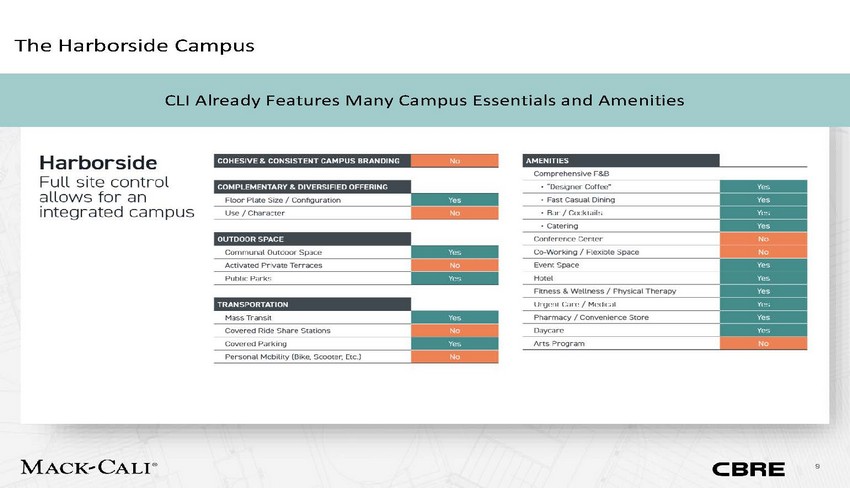Viewport: 850px width, 488px height.
Task: Click the bold Harborside heading
Action: [97, 162]
